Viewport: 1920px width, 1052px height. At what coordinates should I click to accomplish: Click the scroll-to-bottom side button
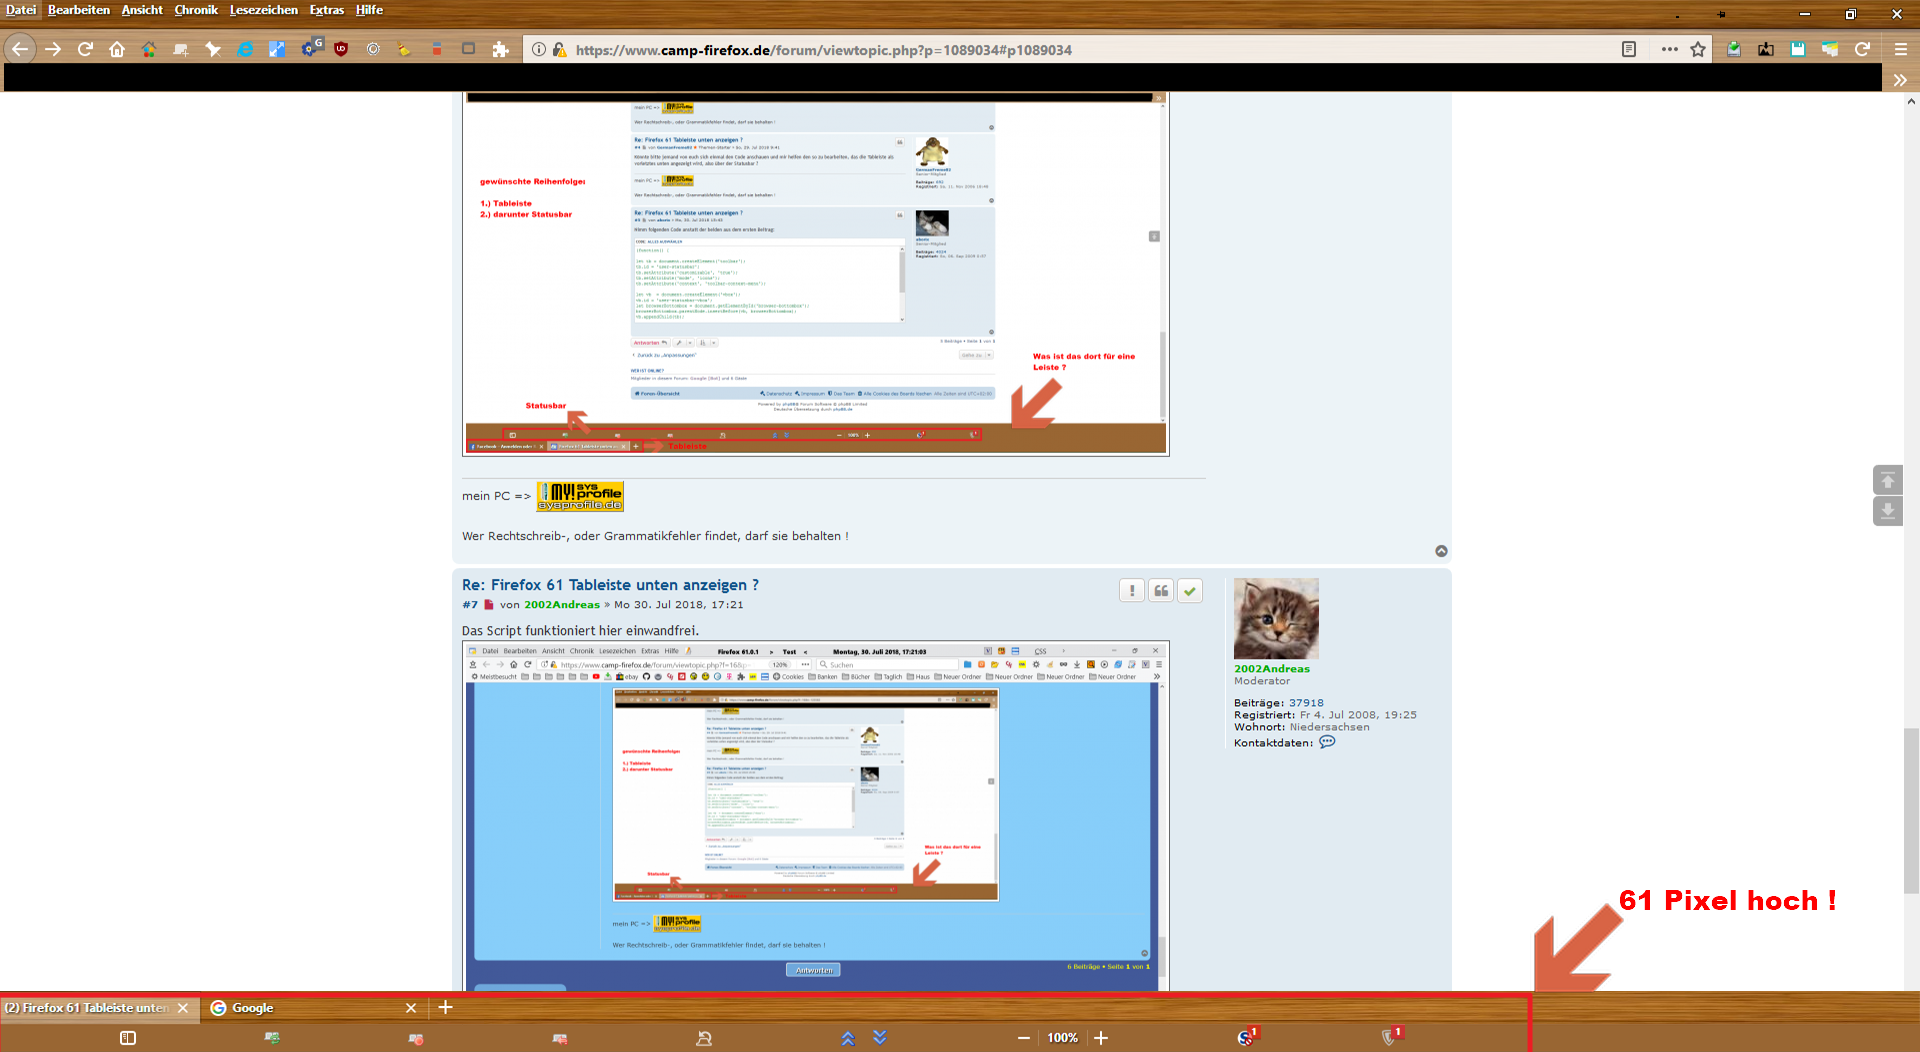pos(1888,511)
